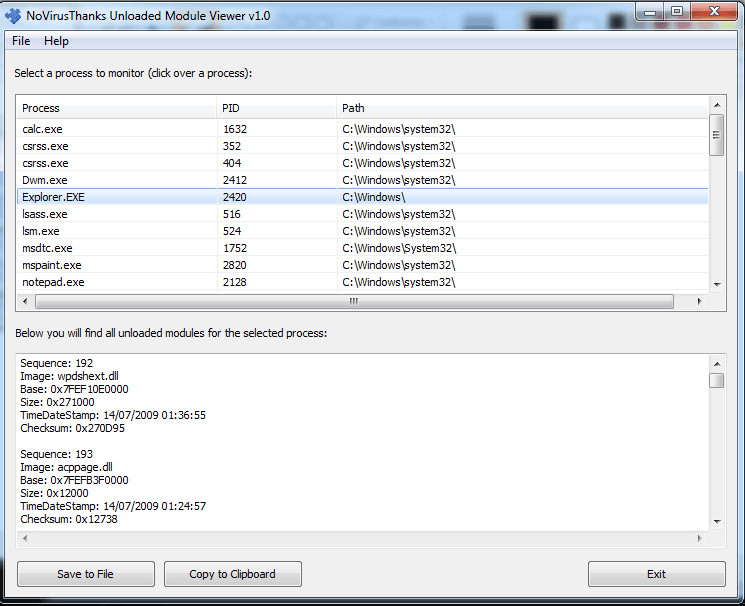Click PID value 516

(232, 214)
